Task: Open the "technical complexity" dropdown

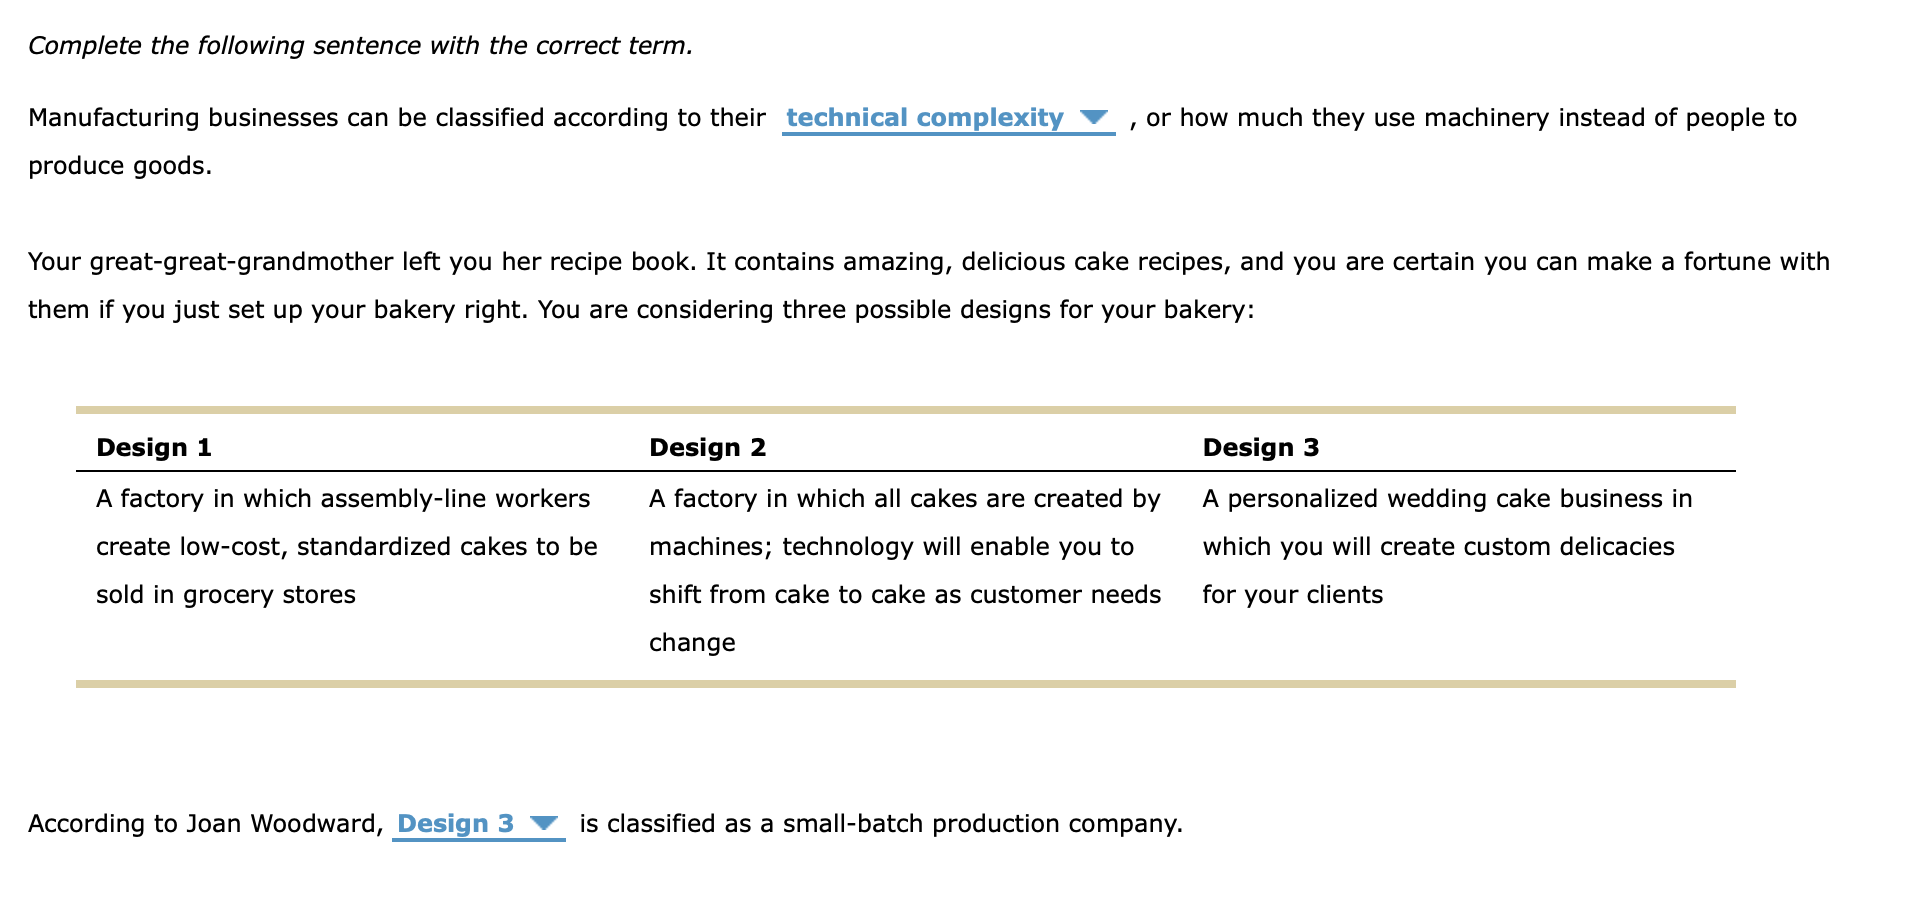Action: (x=948, y=118)
